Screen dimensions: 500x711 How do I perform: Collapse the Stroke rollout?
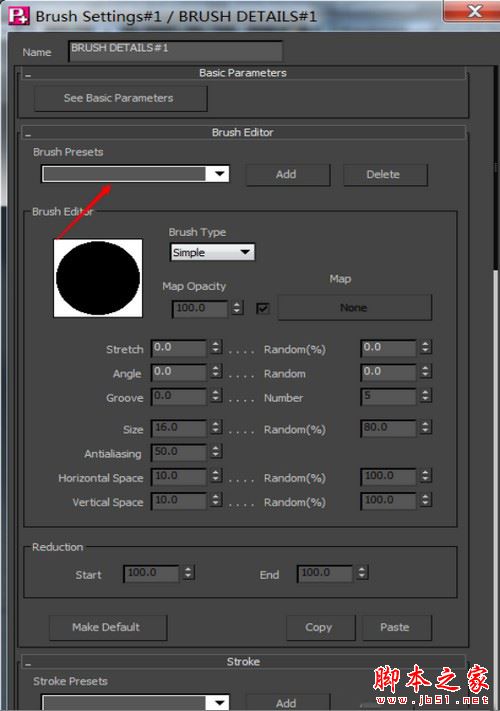click(28, 664)
